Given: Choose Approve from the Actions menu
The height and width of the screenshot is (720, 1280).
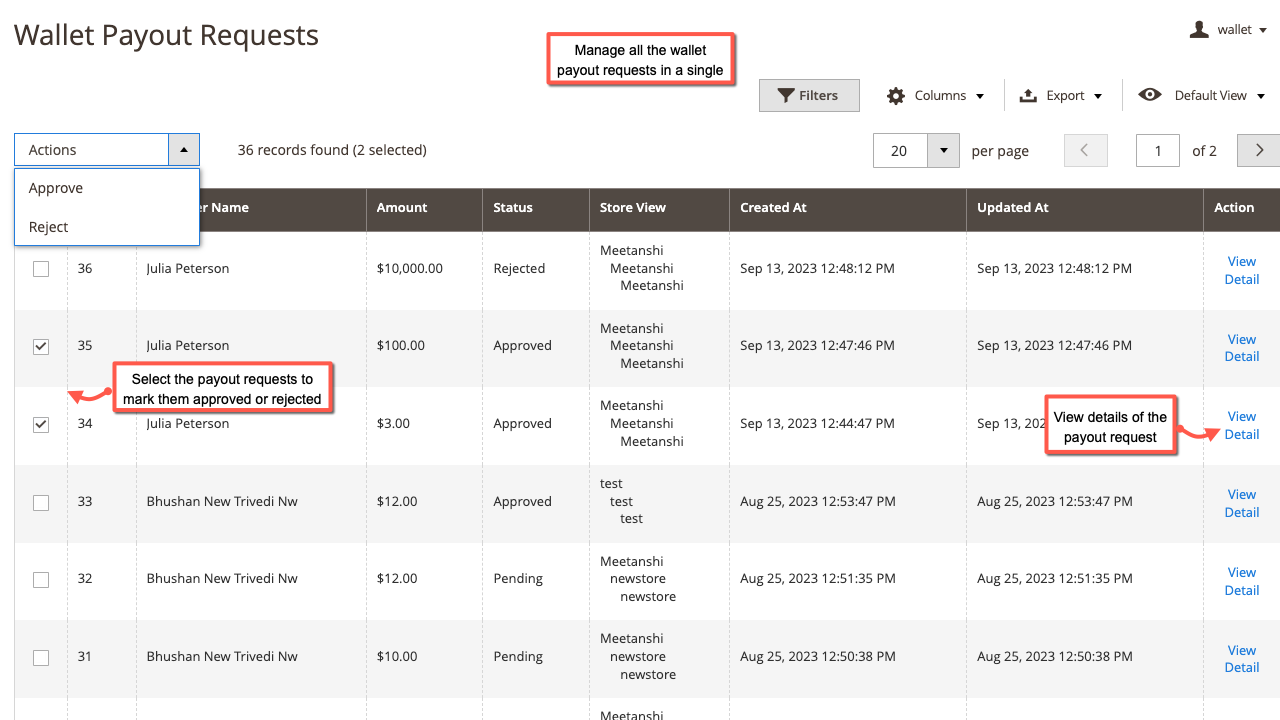Looking at the screenshot, I should 56,187.
